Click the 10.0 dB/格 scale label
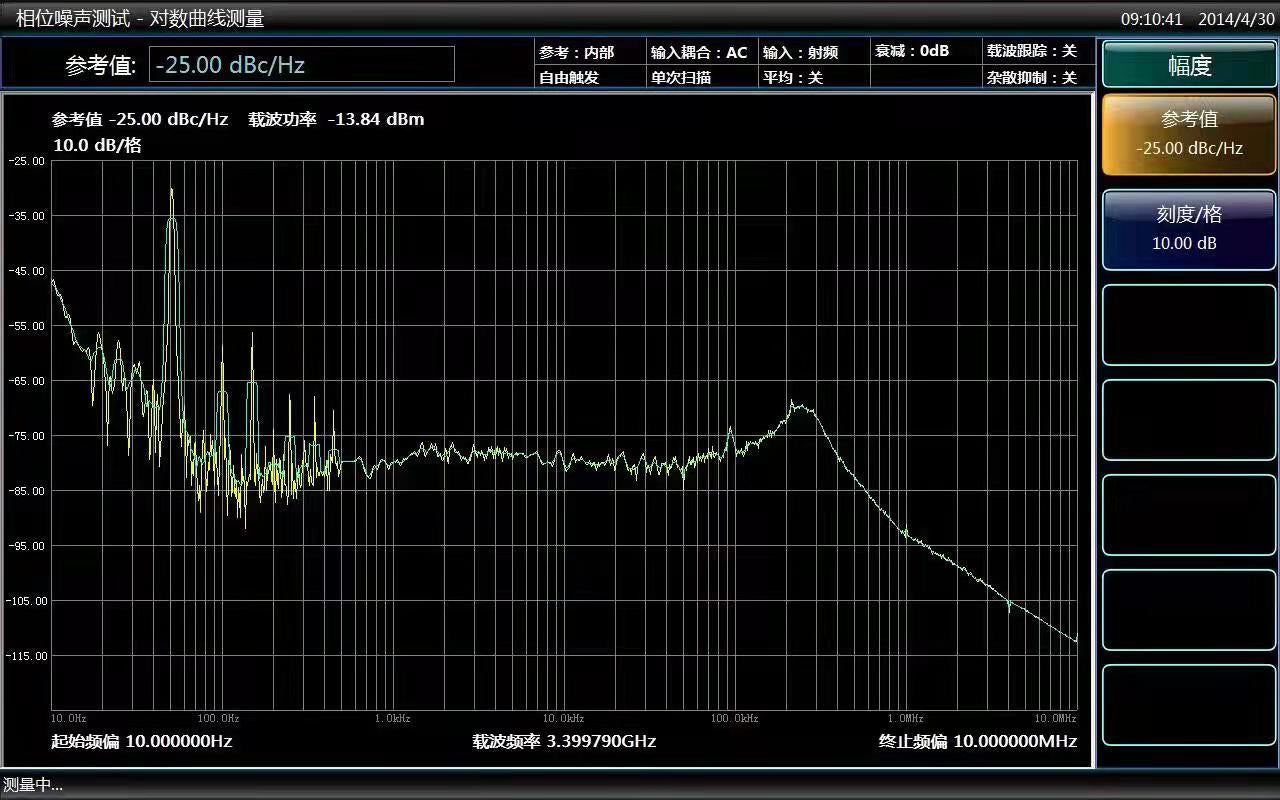Image resolution: width=1280 pixels, height=800 pixels. coord(97,145)
